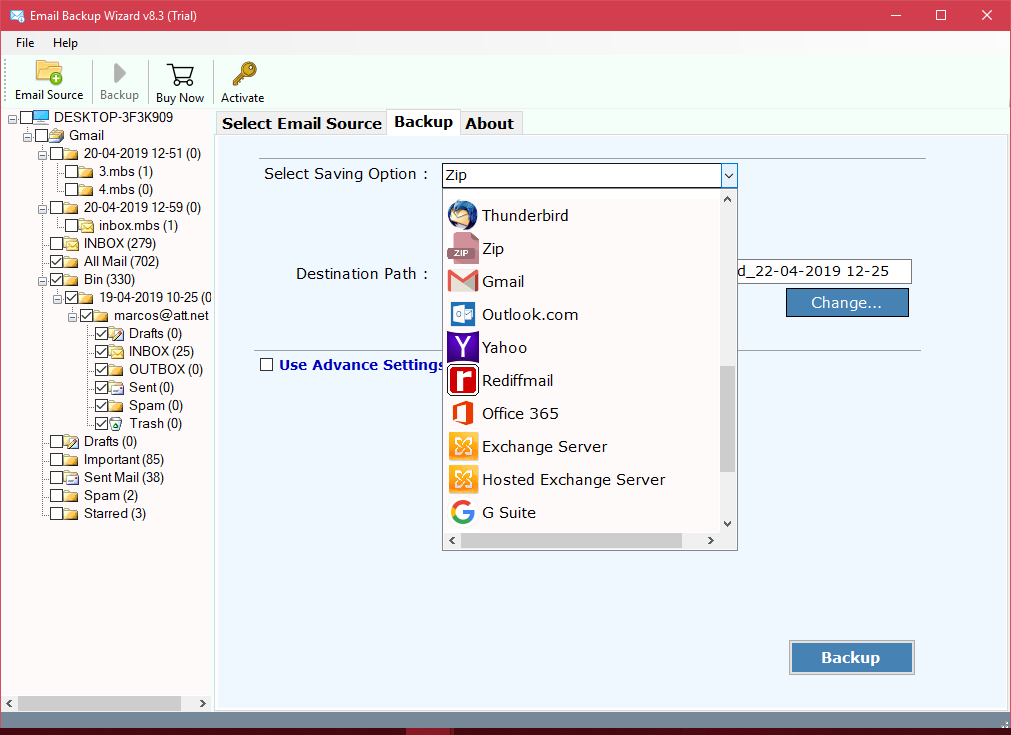Click the saving options list horizontal scrollbar thumb
The width and height of the screenshot is (1011, 735).
pyautogui.click(x=571, y=540)
